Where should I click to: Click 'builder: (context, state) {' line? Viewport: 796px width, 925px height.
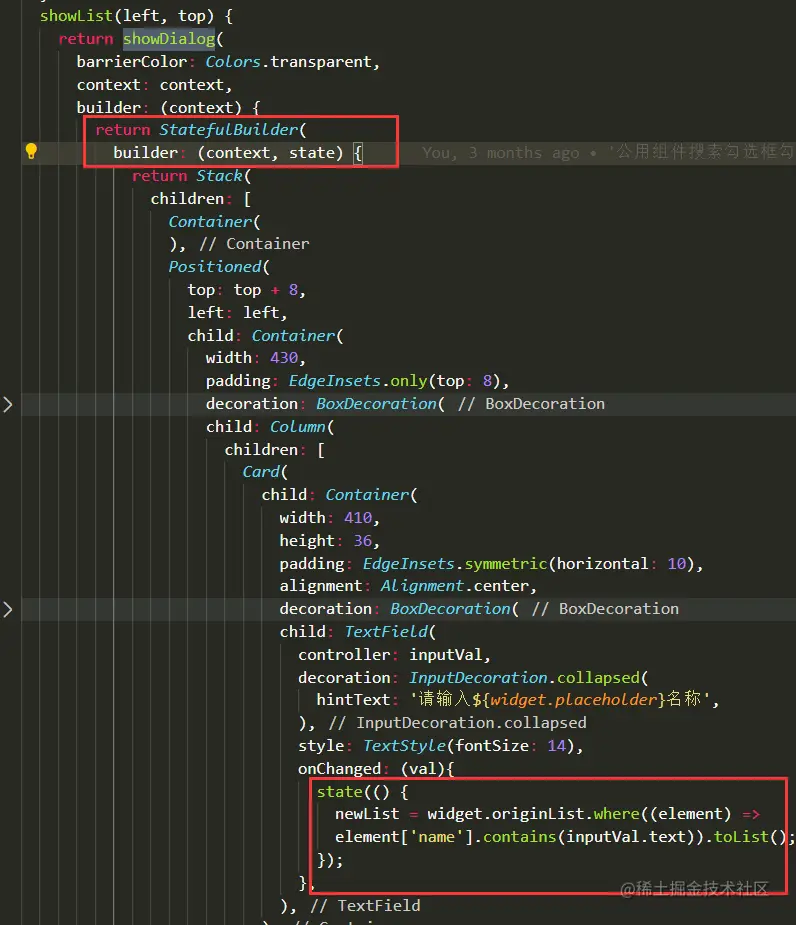click(238, 153)
